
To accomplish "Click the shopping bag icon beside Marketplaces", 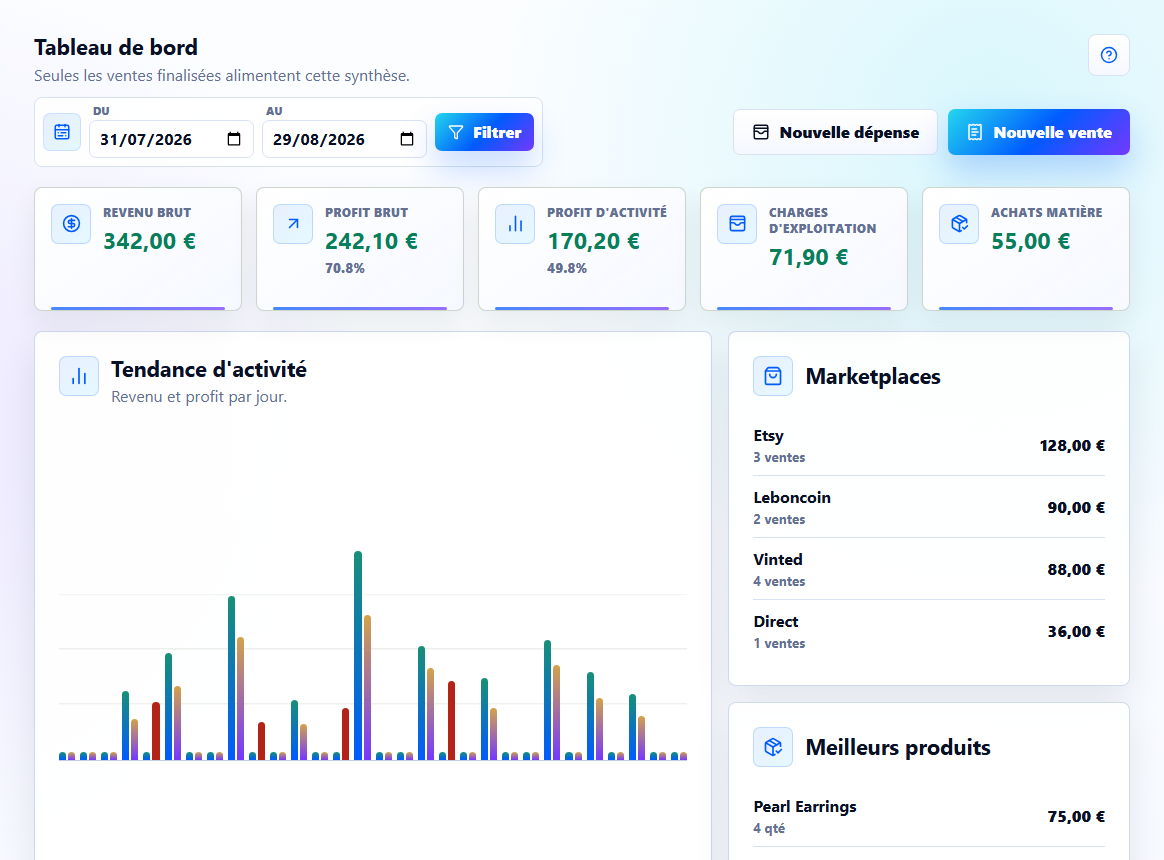I will click(773, 376).
